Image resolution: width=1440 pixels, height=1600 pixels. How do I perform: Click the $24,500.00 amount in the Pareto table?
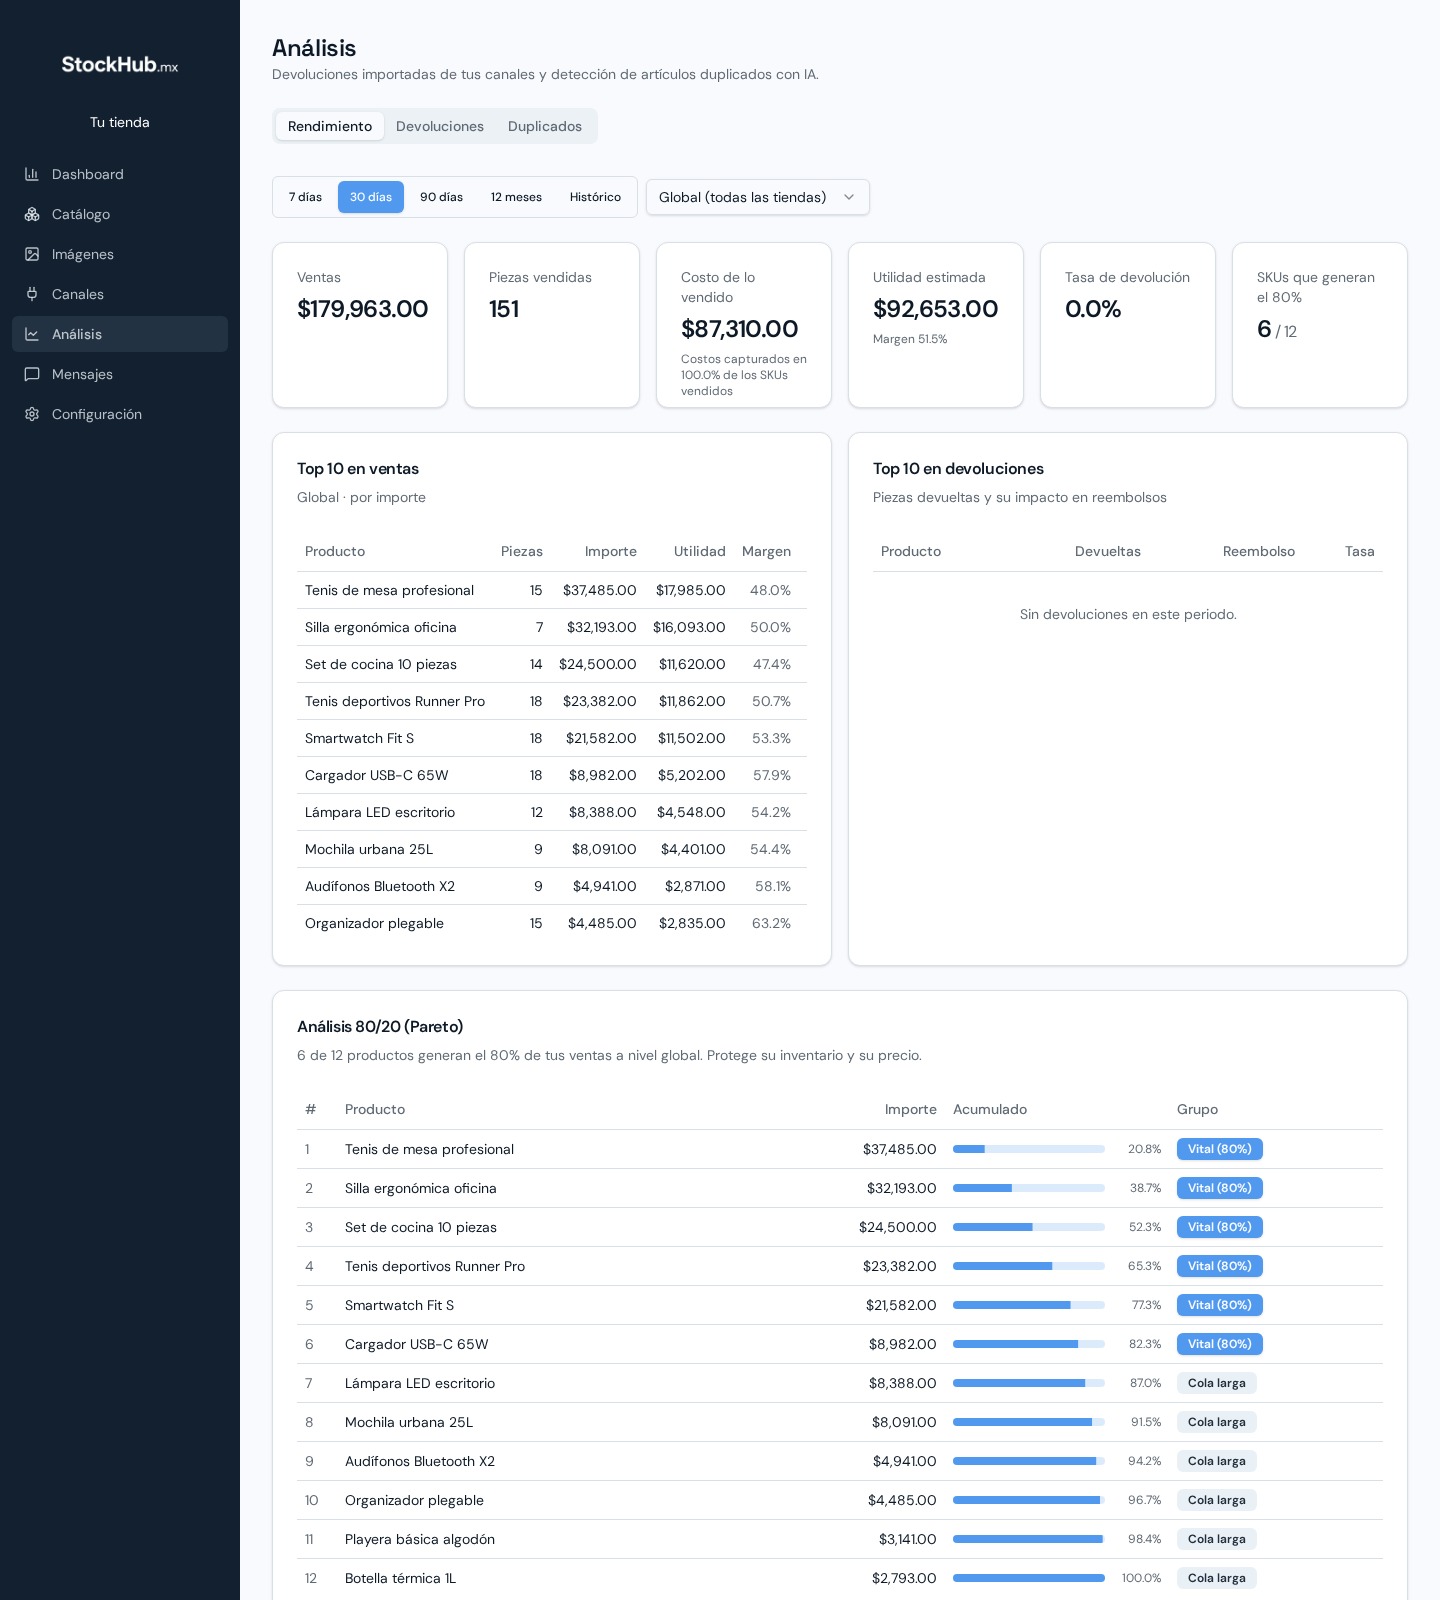(x=898, y=1227)
